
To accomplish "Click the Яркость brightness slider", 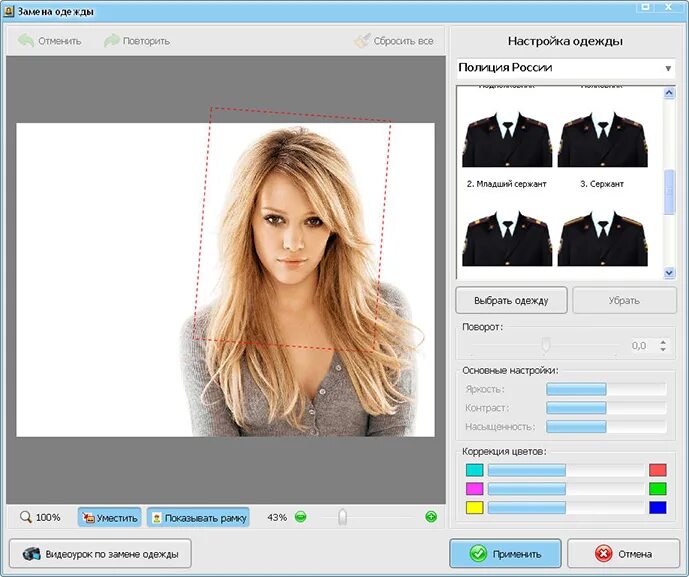I will pyautogui.click(x=606, y=389).
